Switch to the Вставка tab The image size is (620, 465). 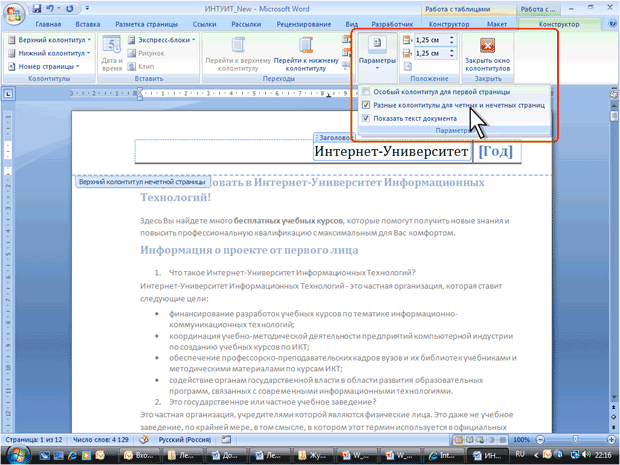click(88, 24)
